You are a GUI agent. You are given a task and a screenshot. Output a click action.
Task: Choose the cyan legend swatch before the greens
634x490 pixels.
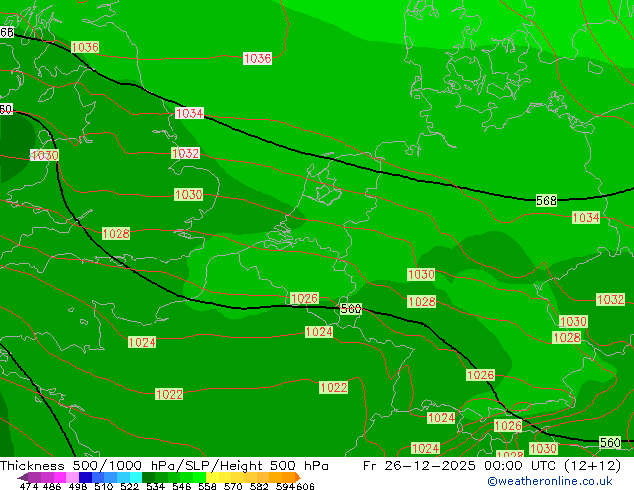pyautogui.click(x=136, y=477)
